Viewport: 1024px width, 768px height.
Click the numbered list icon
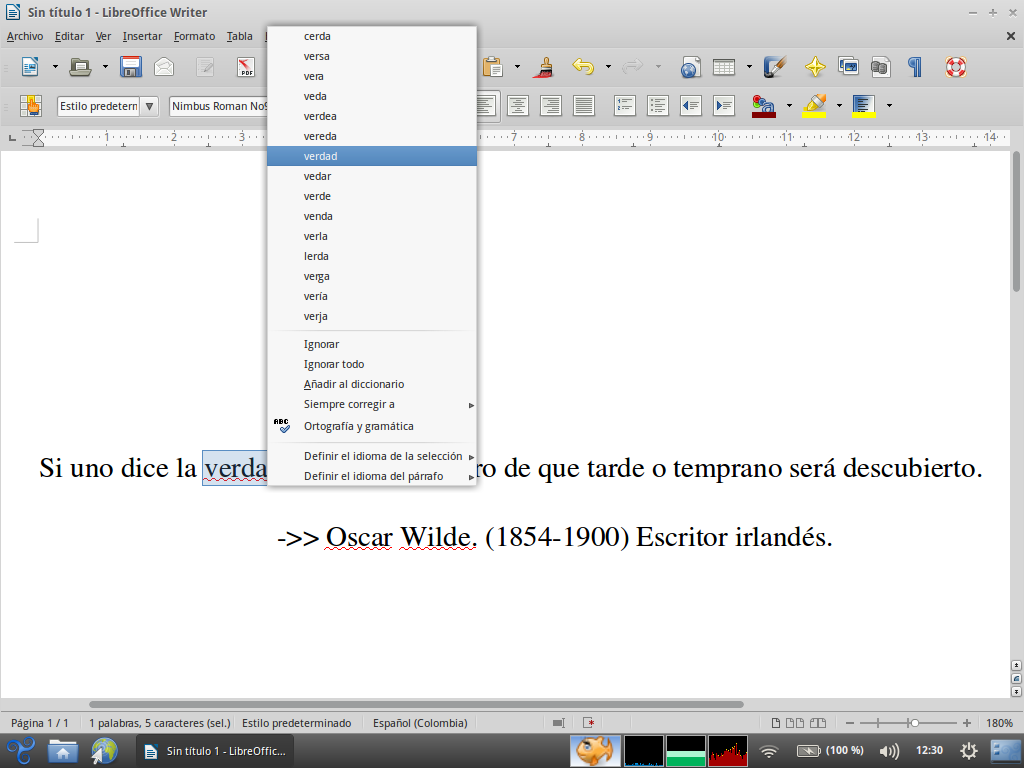625,106
